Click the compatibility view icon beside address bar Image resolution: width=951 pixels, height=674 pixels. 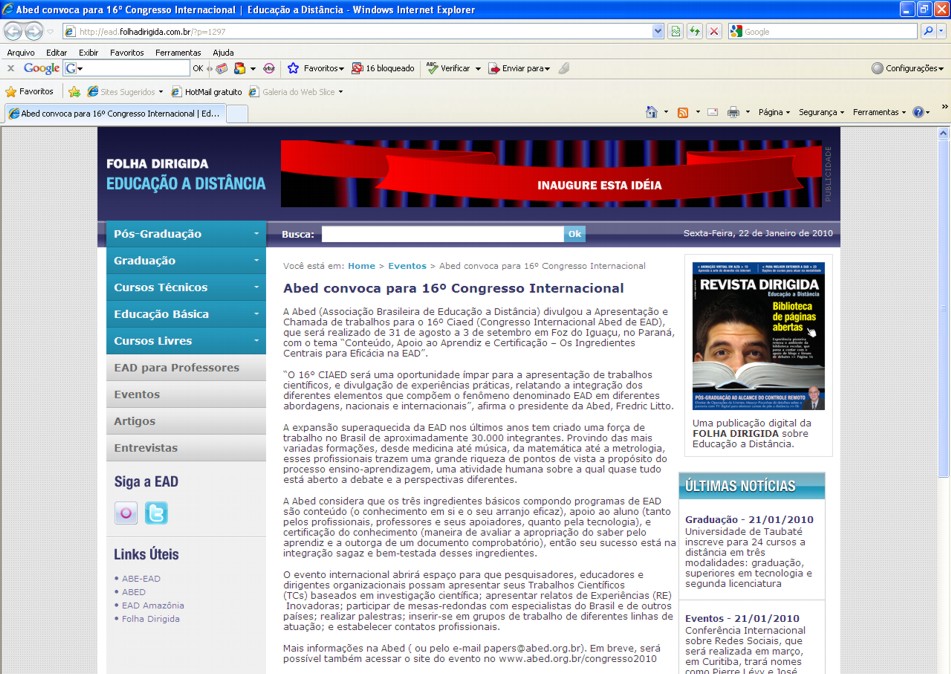675,32
